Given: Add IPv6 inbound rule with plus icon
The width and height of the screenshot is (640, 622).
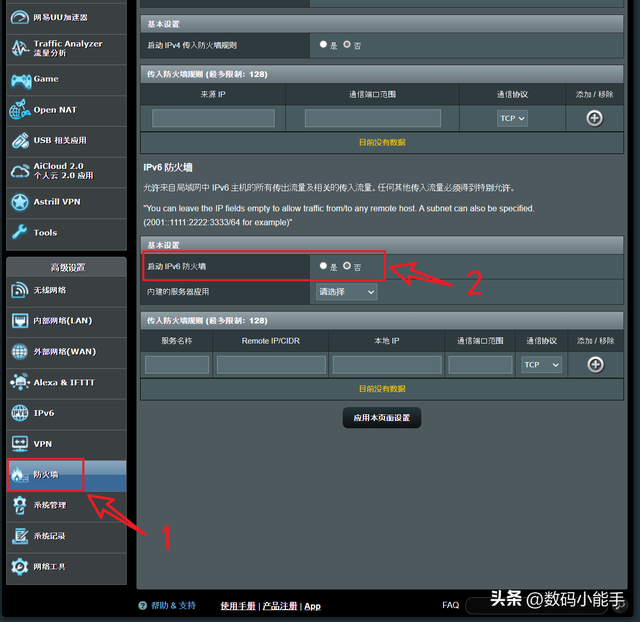Looking at the screenshot, I should pyautogui.click(x=596, y=364).
